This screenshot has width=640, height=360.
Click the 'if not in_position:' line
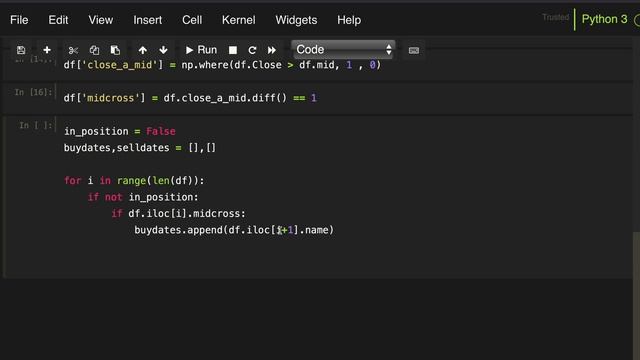[143, 197]
